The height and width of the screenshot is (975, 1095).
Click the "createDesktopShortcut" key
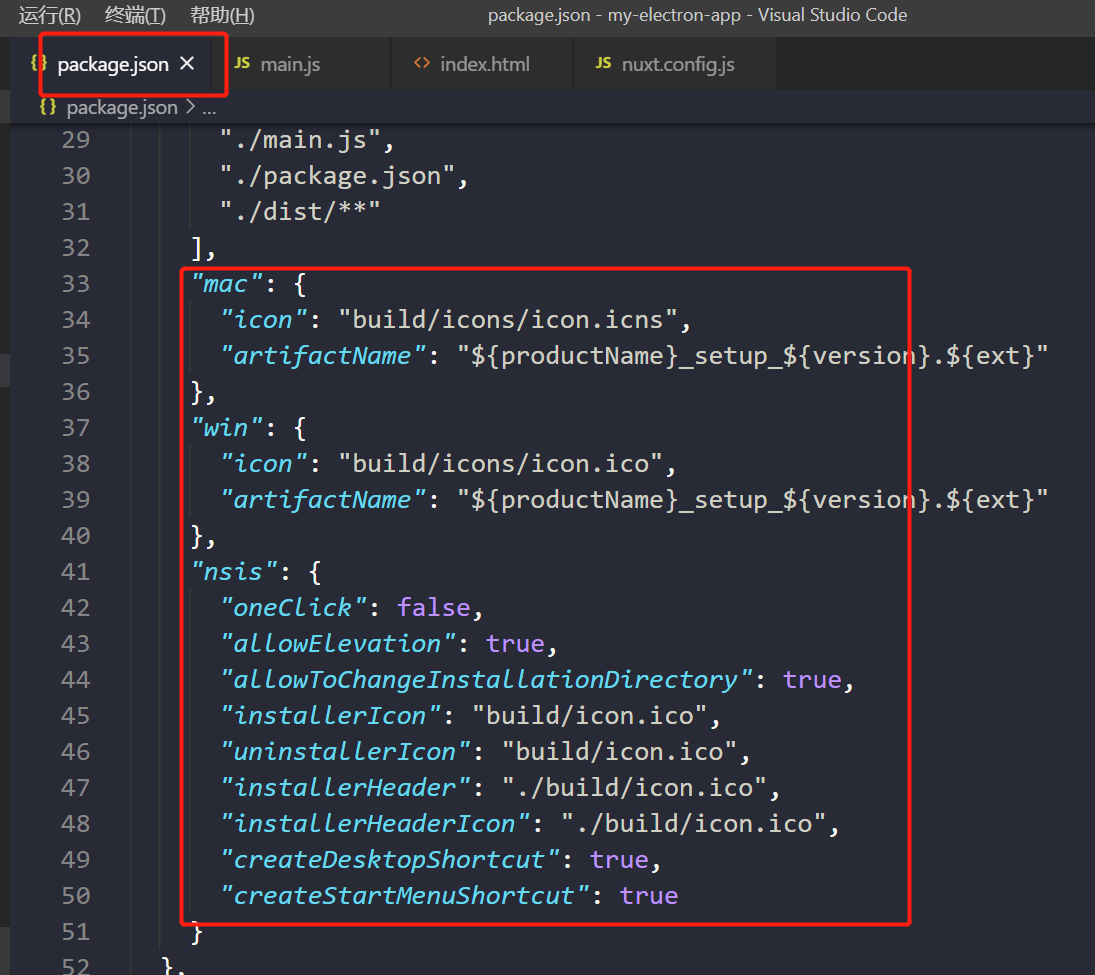click(390, 860)
